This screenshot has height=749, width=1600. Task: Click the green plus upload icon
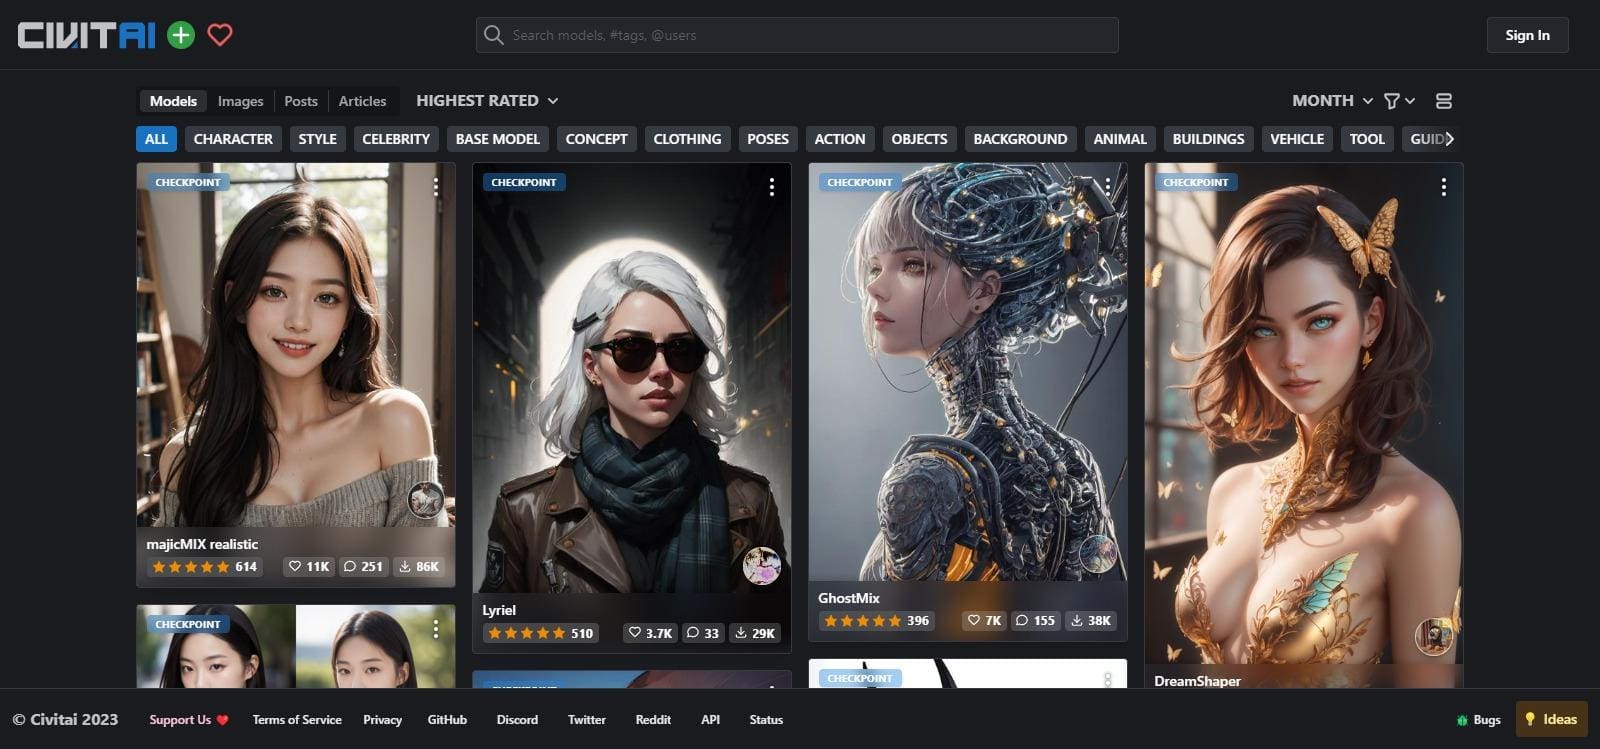(x=181, y=35)
